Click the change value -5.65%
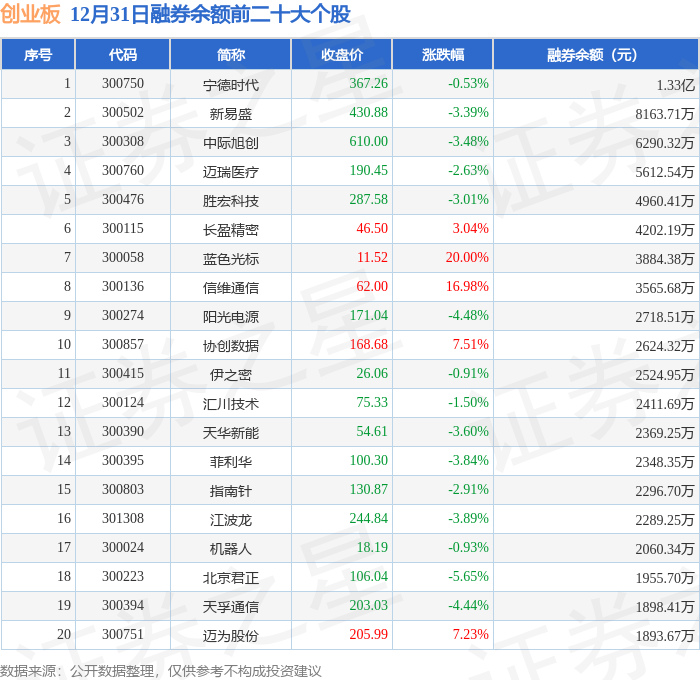 [x=468, y=577]
